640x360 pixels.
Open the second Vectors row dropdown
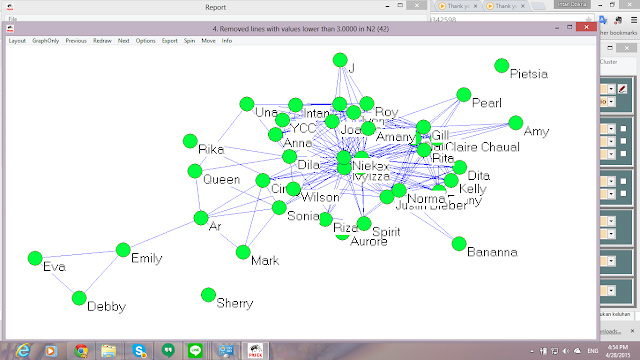[x=611, y=193]
